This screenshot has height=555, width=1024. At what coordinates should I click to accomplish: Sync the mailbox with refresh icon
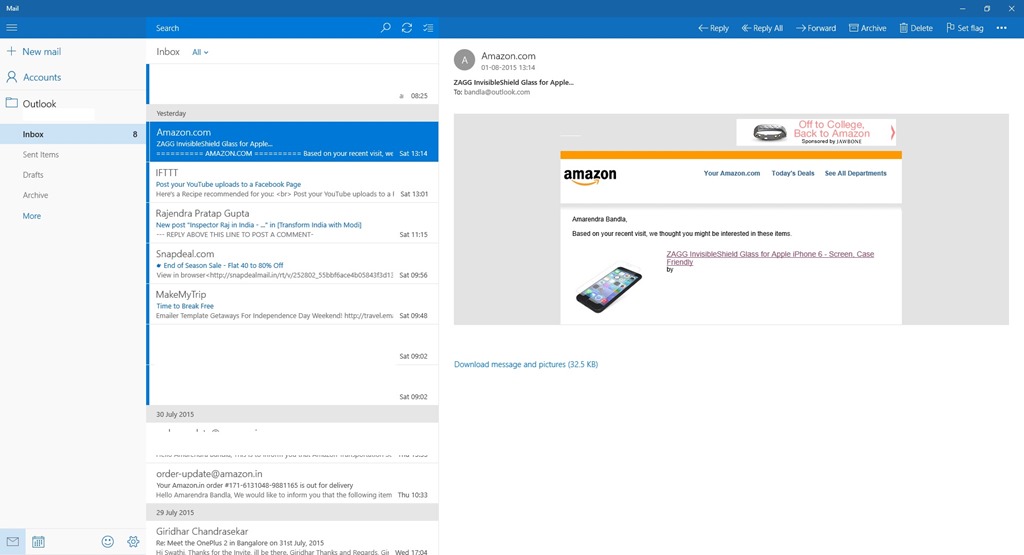407,27
